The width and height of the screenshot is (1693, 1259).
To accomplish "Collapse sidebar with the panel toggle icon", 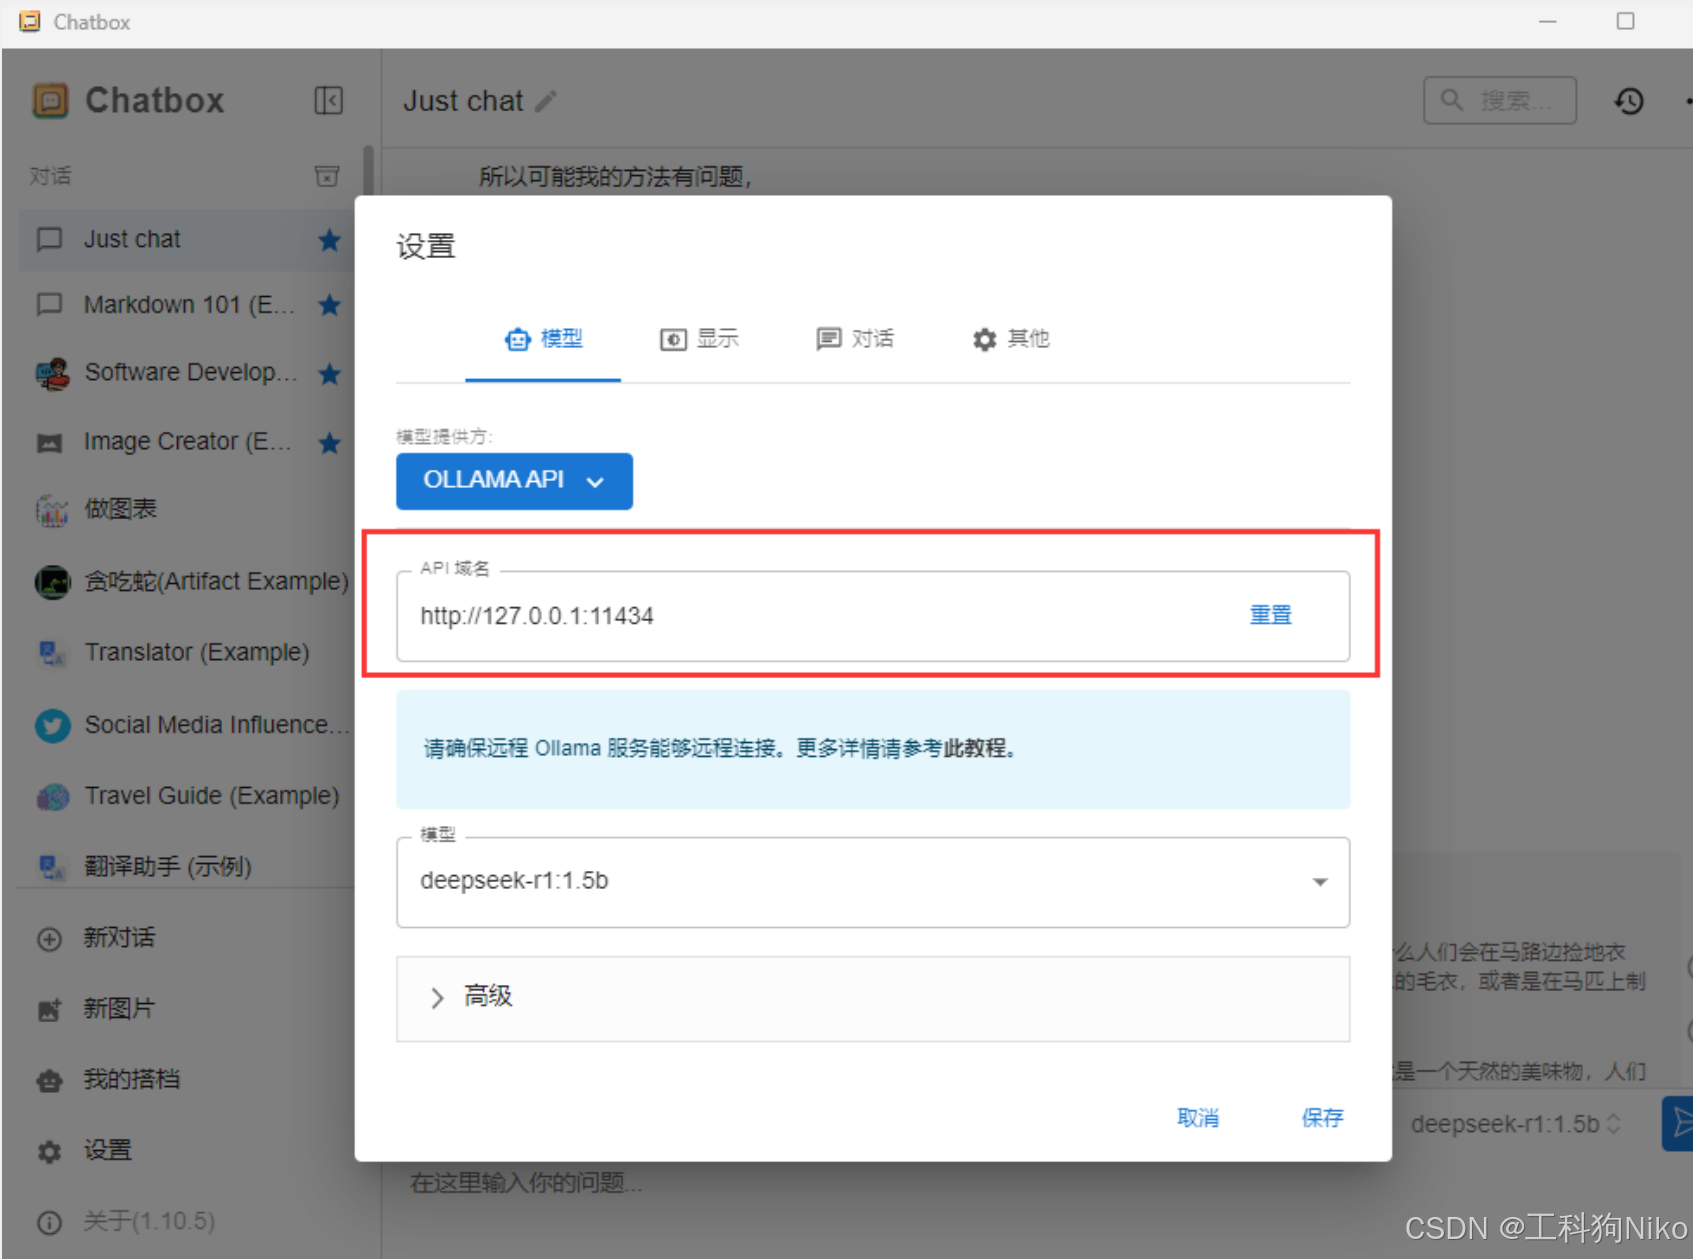I will click(329, 100).
